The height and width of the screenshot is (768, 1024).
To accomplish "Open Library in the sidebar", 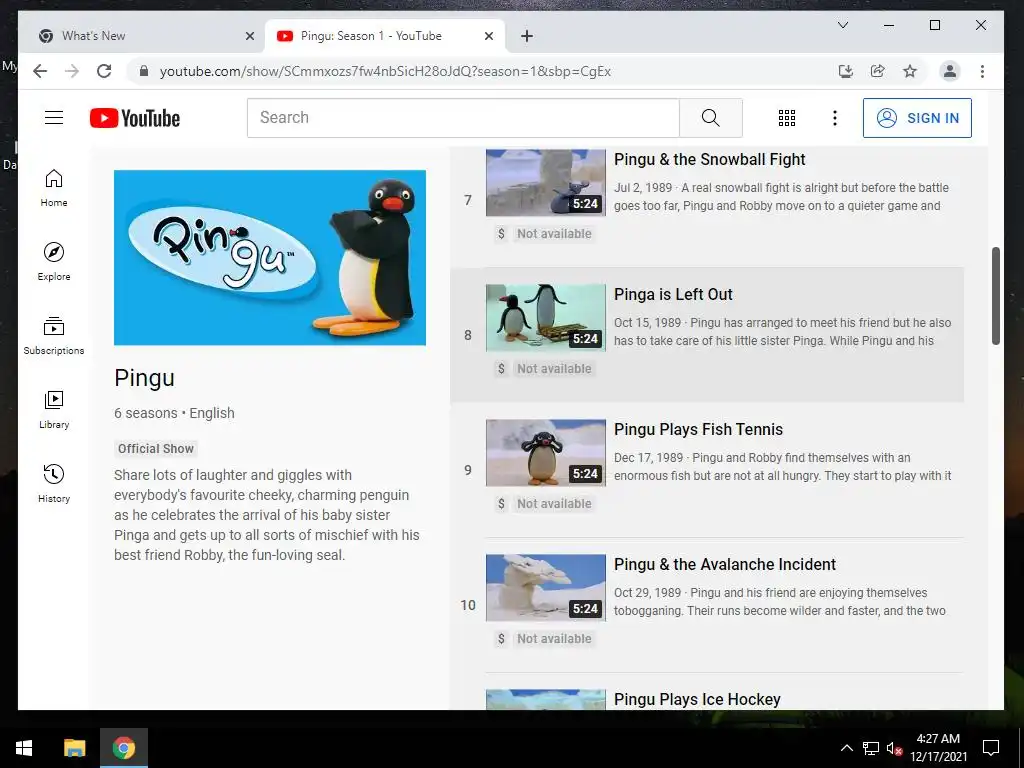I will (x=54, y=409).
